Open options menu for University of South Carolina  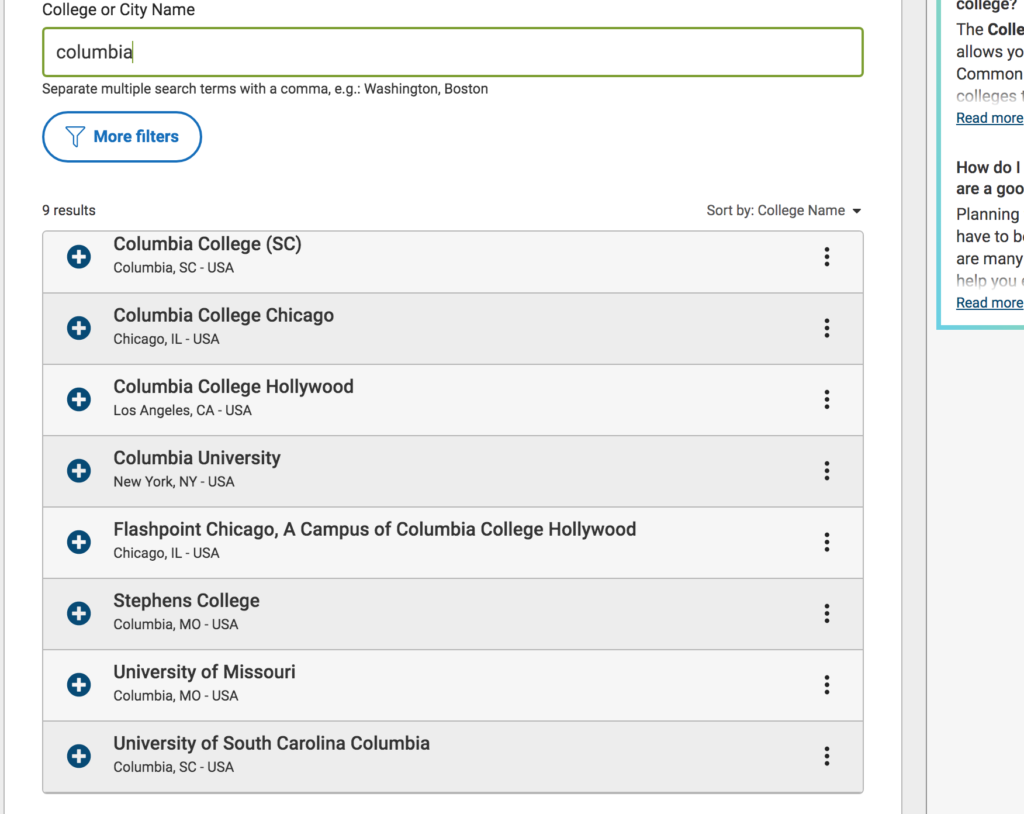(x=827, y=756)
